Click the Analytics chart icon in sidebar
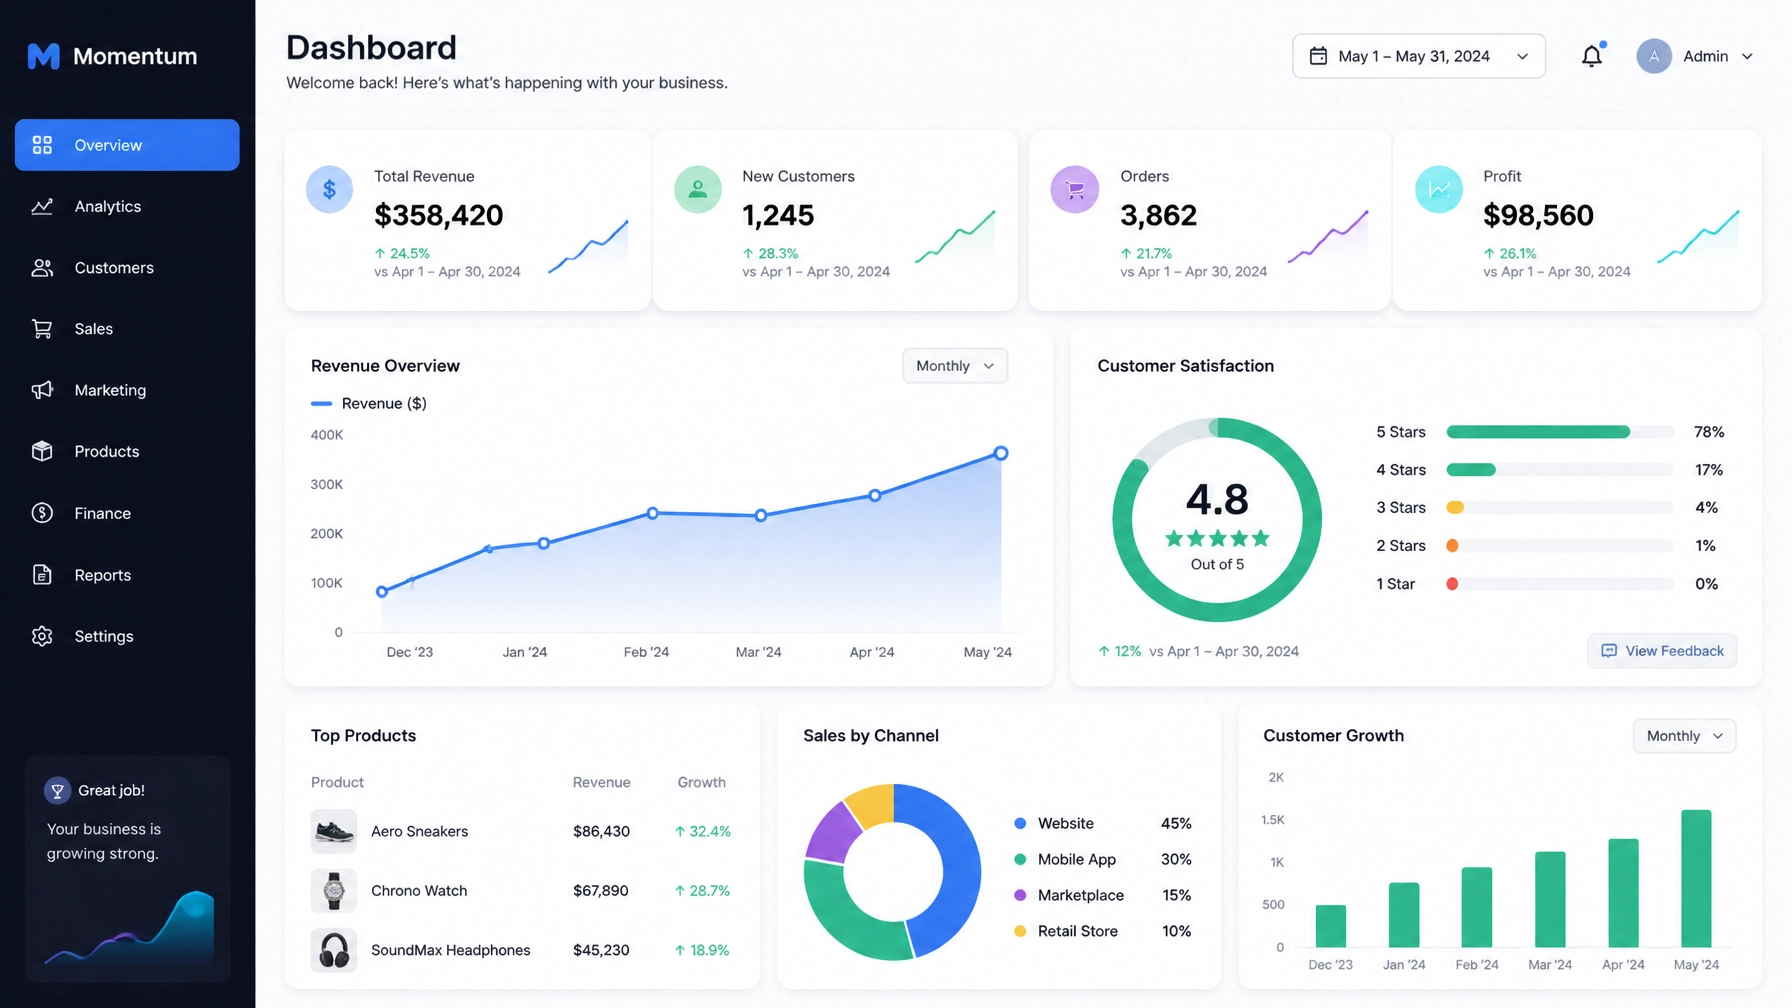Screen dimensions: 1792x1008 point(42,206)
